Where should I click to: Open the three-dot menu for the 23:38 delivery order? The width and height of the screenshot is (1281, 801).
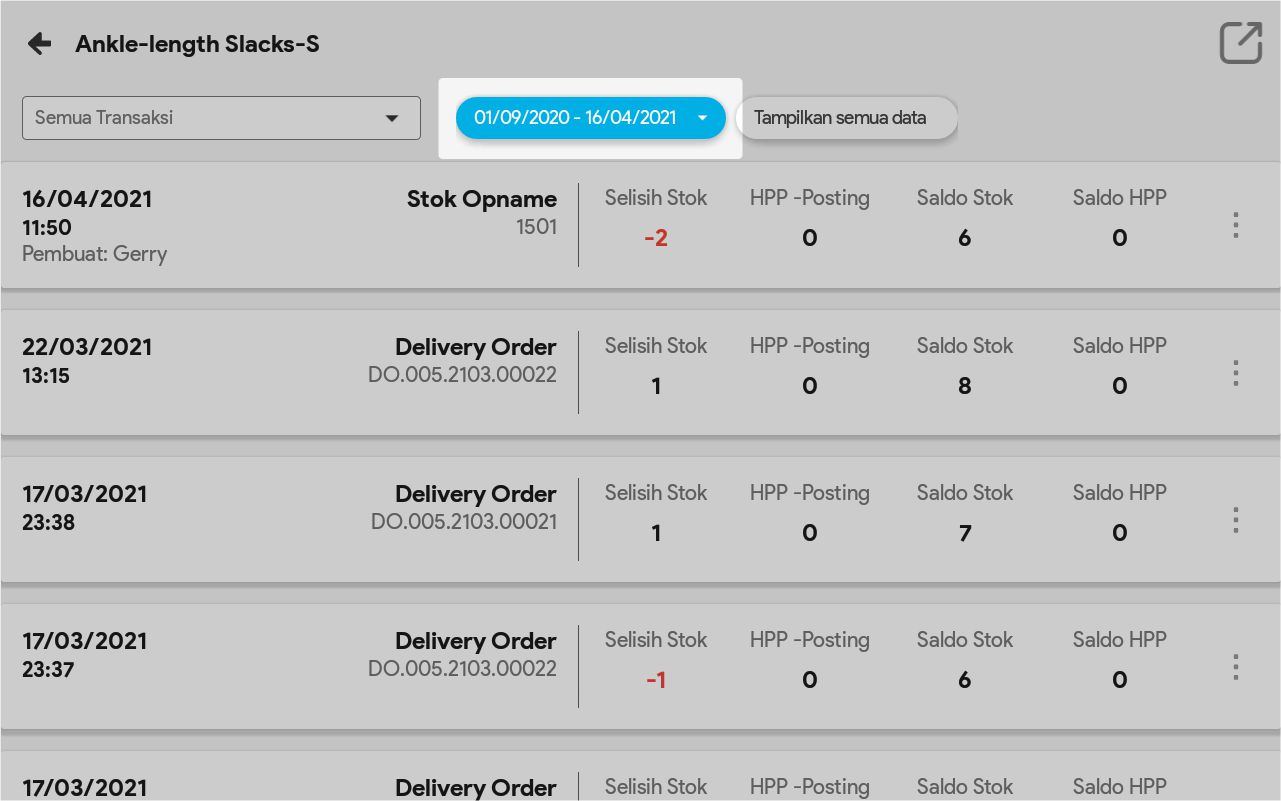[1236, 520]
